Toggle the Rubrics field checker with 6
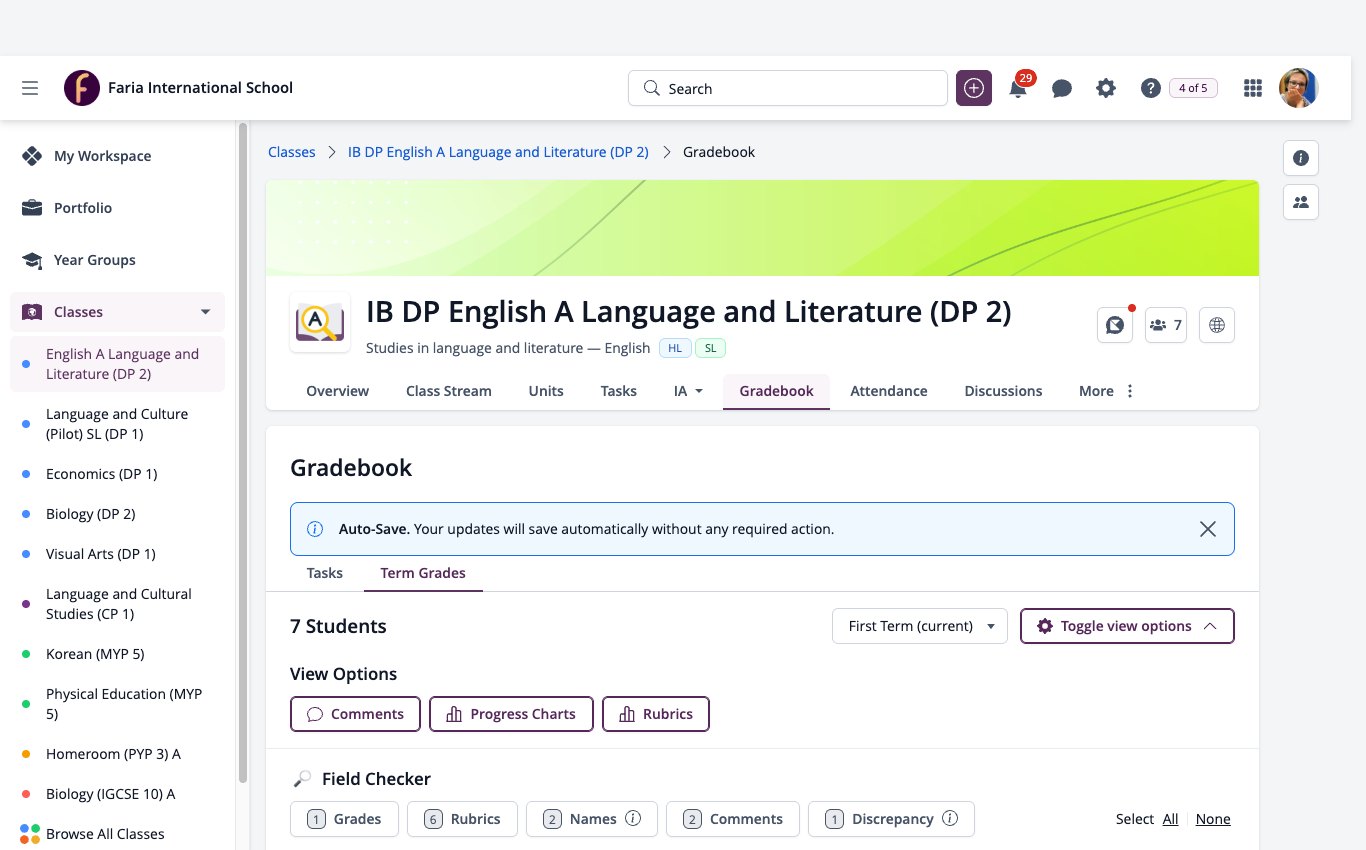Image resolution: width=1366 pixels, height=850 pixels. pos(462,819)
